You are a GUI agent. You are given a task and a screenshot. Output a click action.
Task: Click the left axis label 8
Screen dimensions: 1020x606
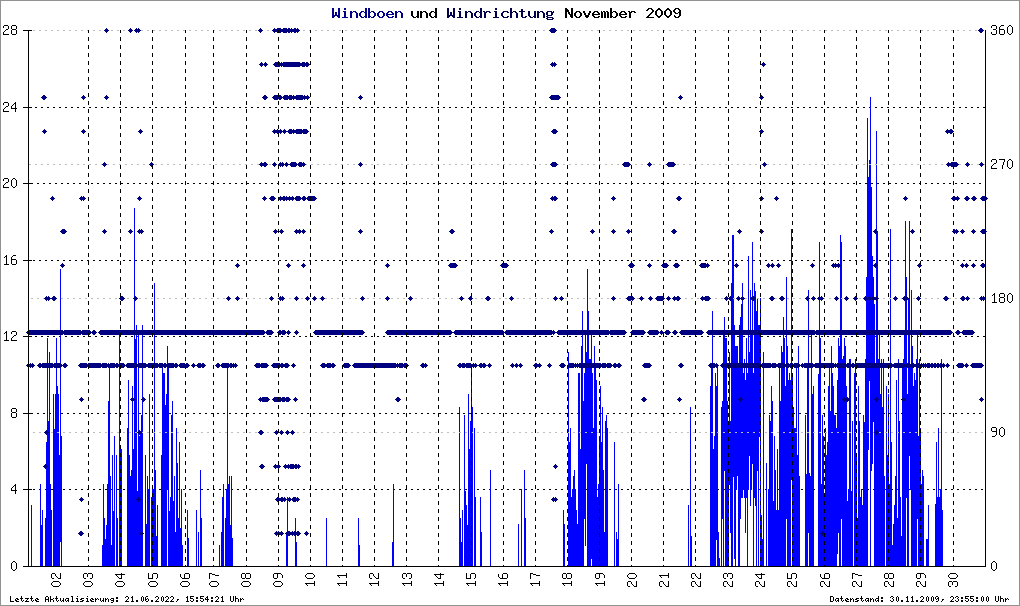coord(13,413)
